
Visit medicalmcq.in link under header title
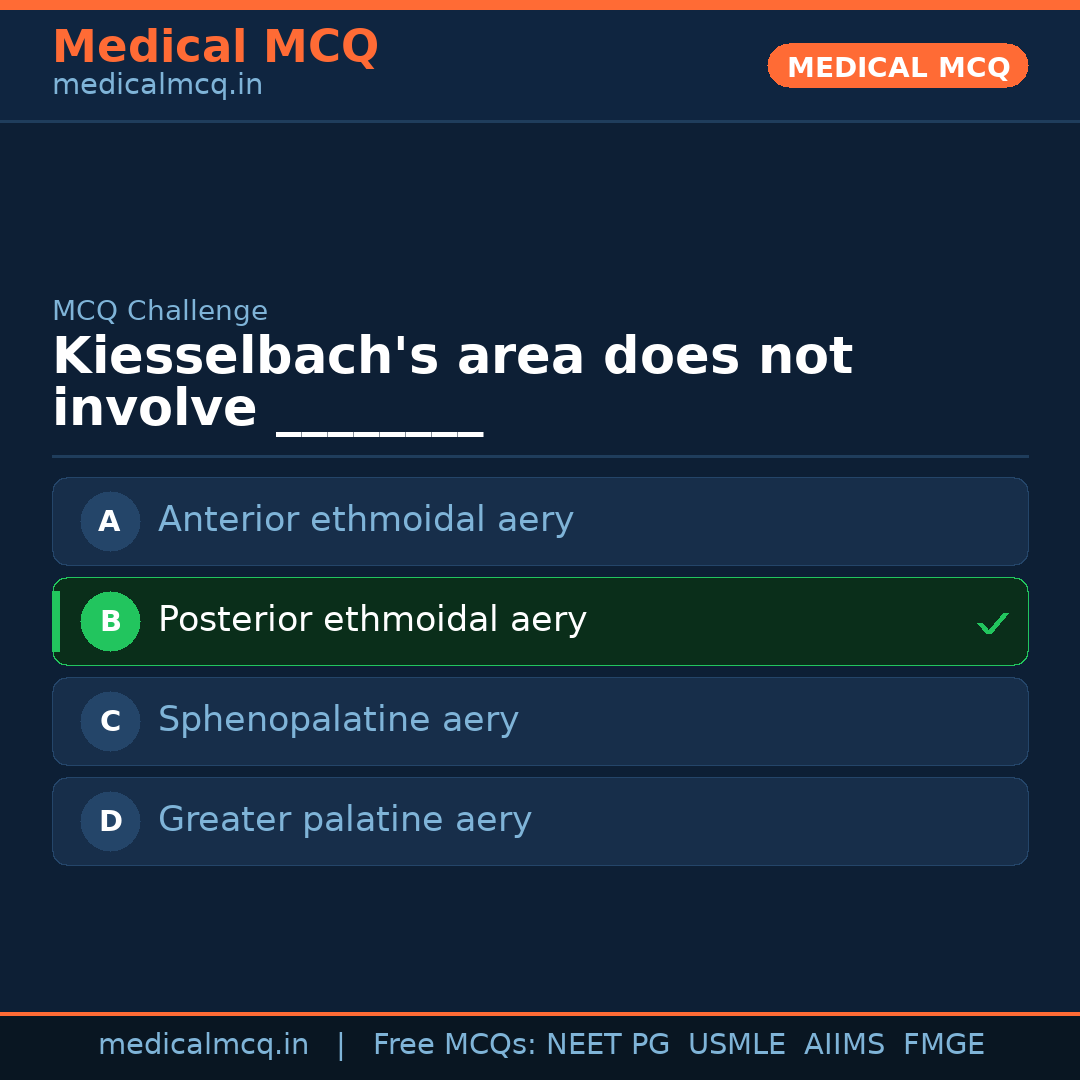[x=157, y=85]
